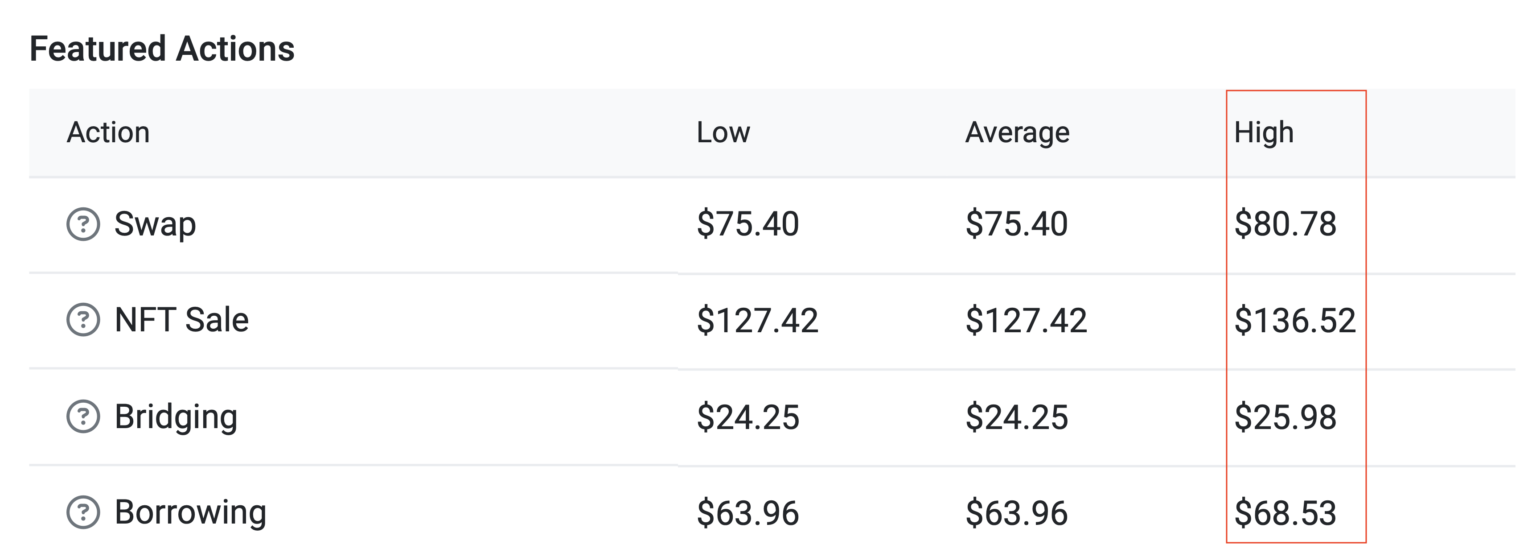This screenshot has height=553, width=1536.
Task: Choose the Bridging action label
Action: click(176, 417)
